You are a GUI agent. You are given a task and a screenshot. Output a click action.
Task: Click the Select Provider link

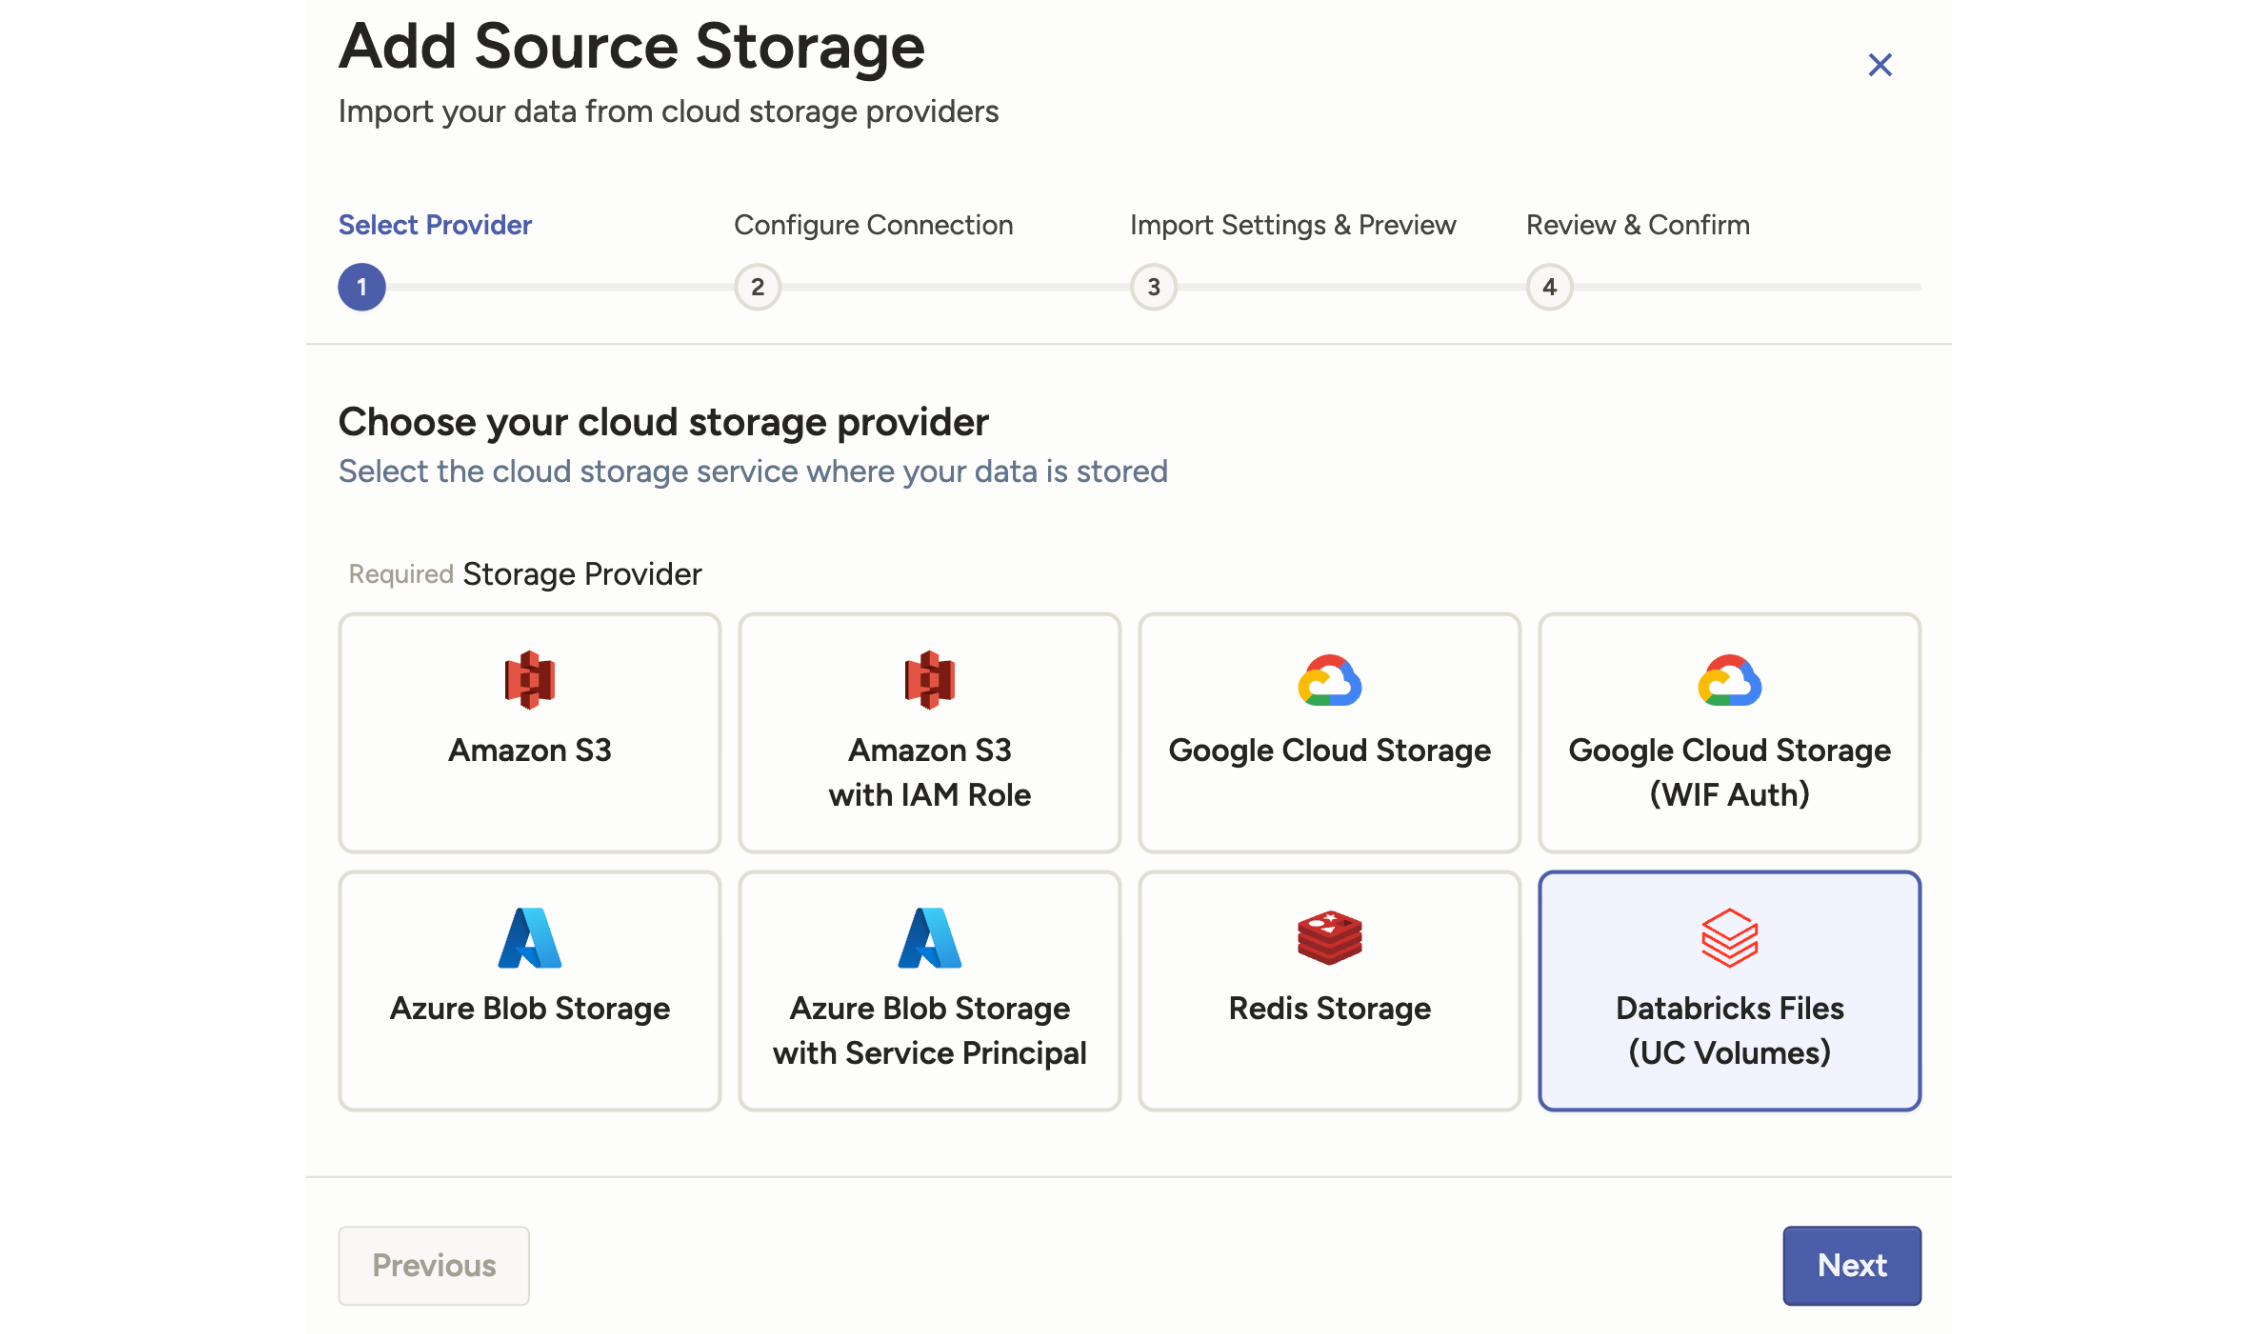click(435, 225)
